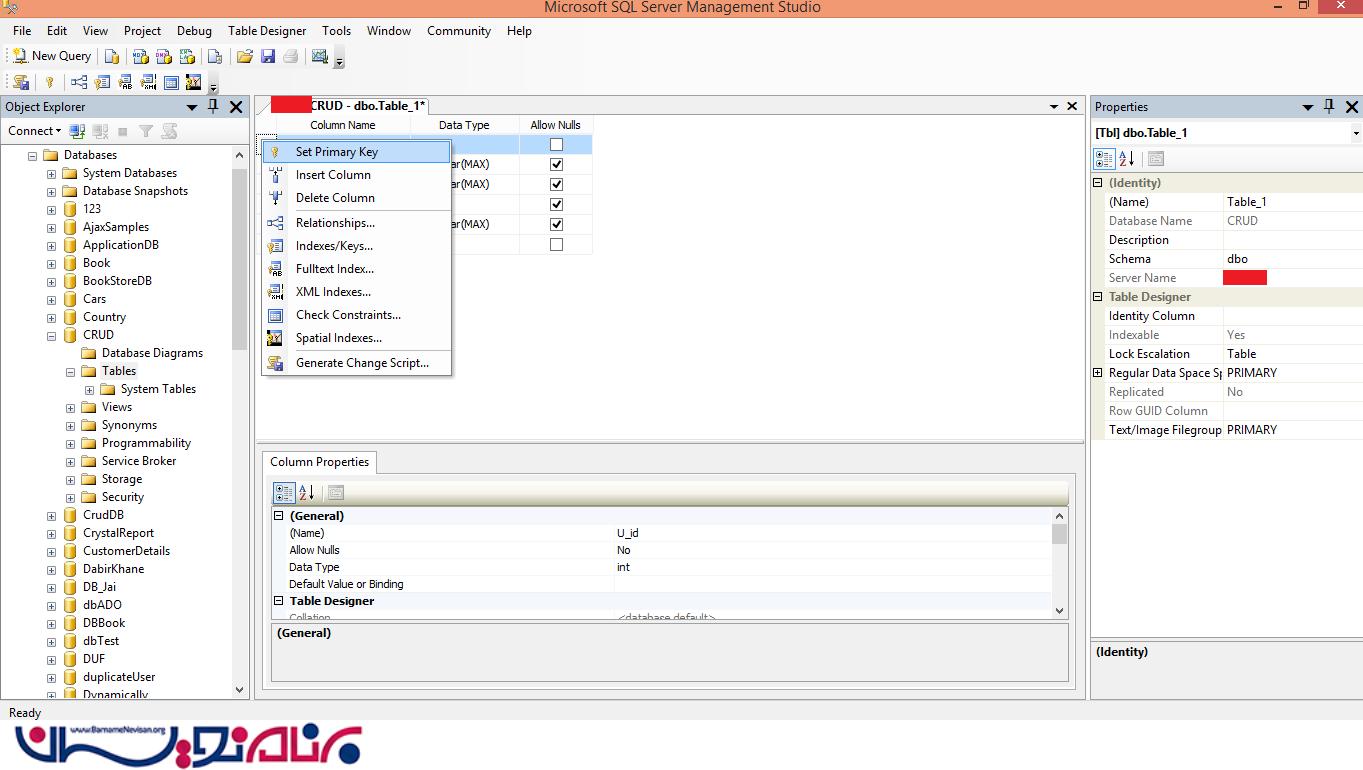This screenshot has height=770, width=1363.
Task: Select Set Primary Key from context menu
Action: pos(336,152)
